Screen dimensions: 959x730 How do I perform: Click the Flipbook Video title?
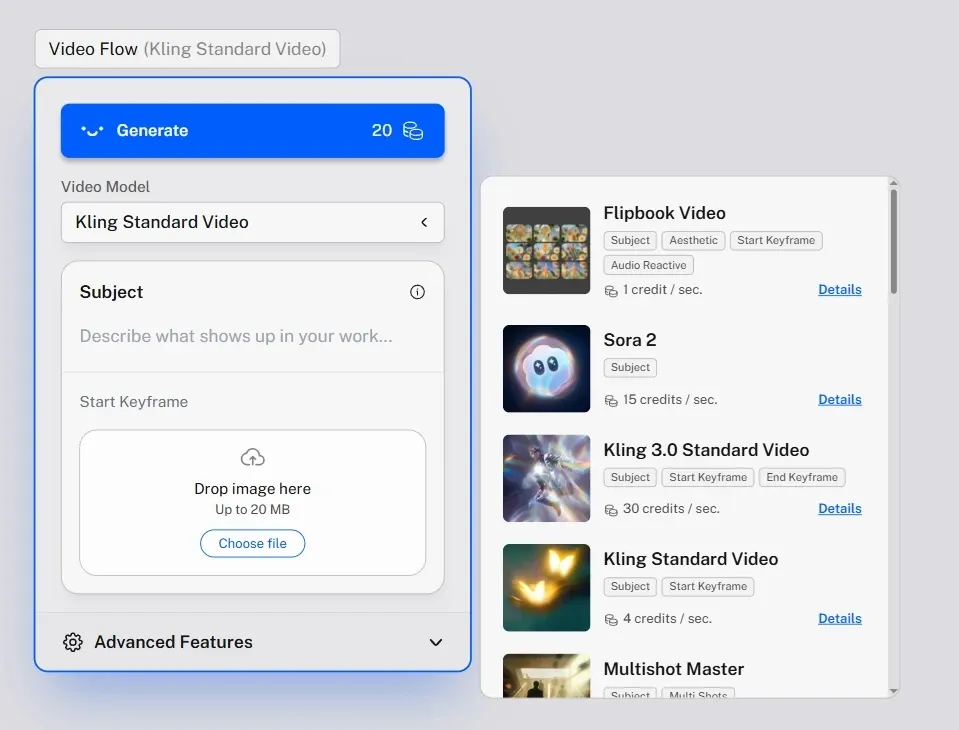pos(665,213)
